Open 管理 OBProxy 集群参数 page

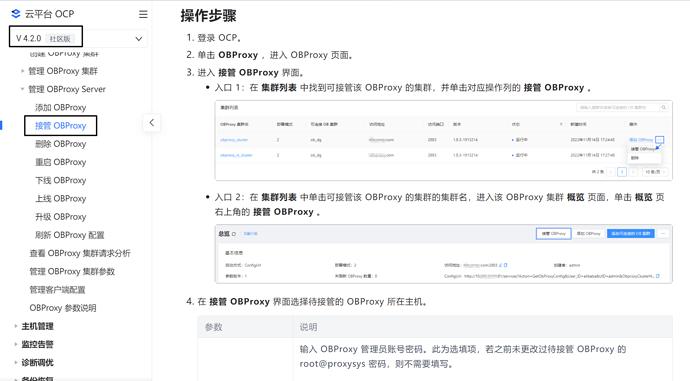72,271
